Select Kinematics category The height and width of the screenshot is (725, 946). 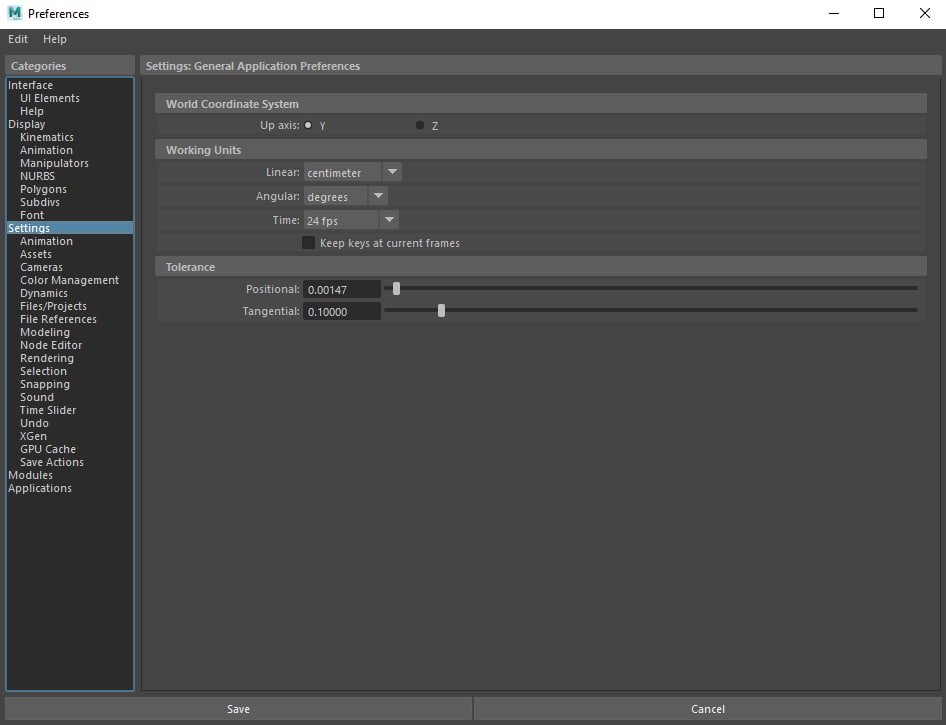46,137
